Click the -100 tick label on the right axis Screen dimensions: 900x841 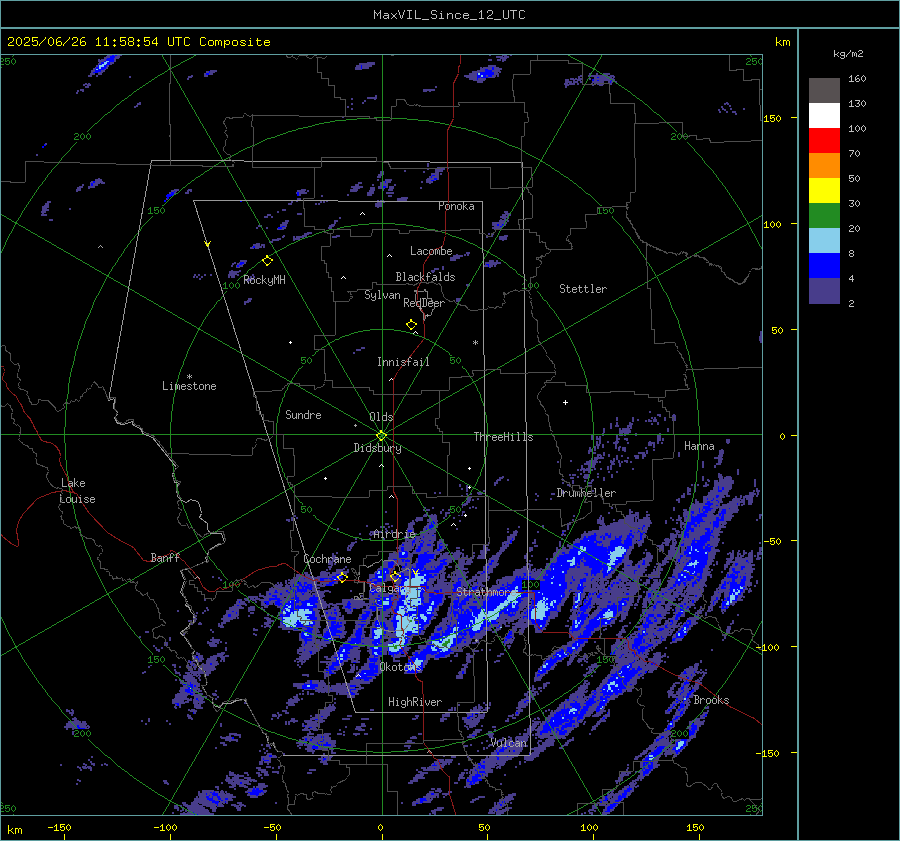coord(767,648)
